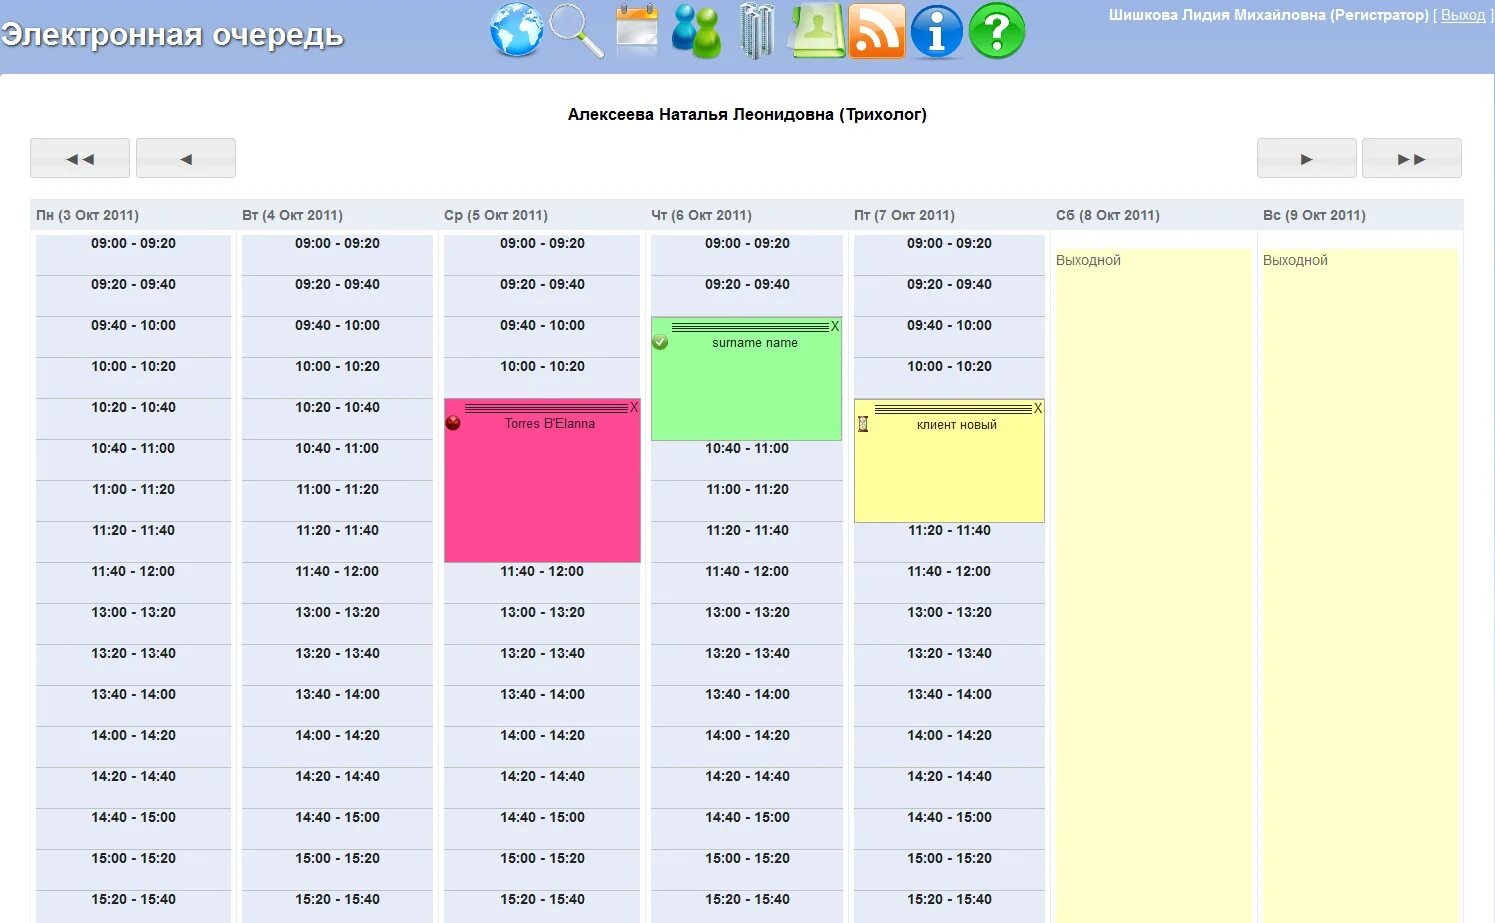Select Tuesday 14:00 - 14:20 slot
This screenshot has width=1495, height=923.
(337, 746)
